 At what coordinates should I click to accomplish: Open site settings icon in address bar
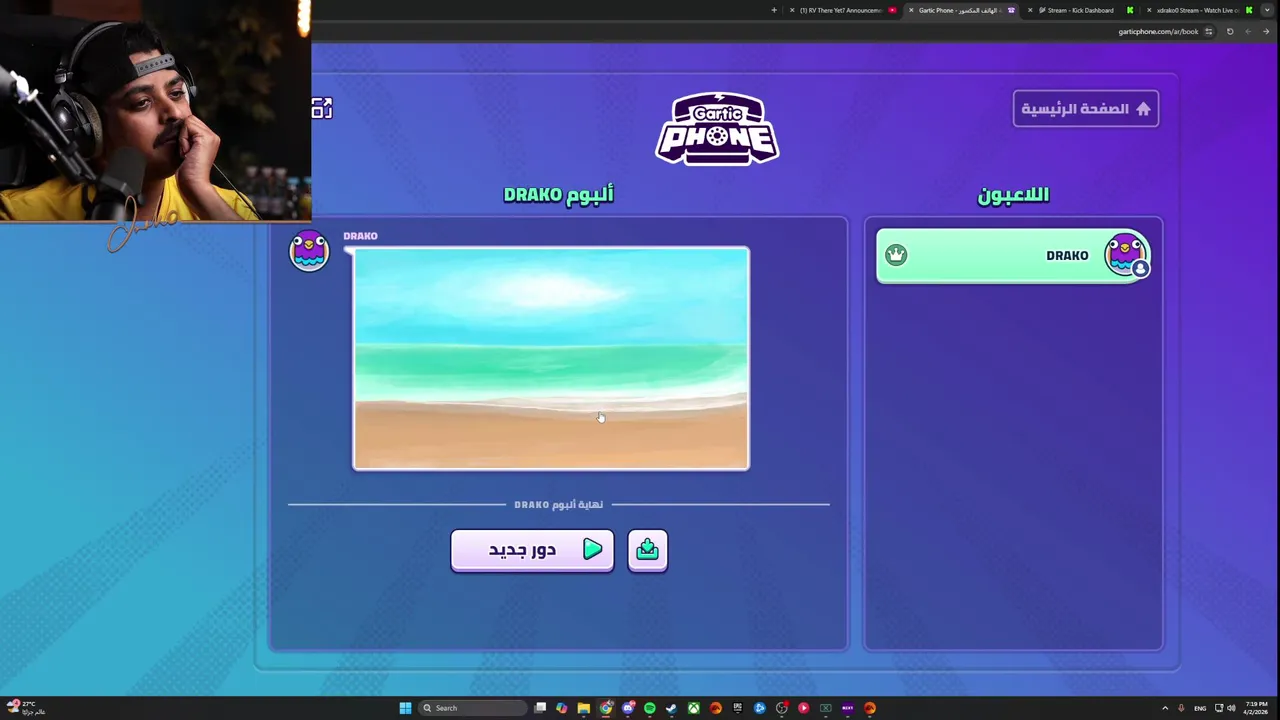pos(1209,31)
